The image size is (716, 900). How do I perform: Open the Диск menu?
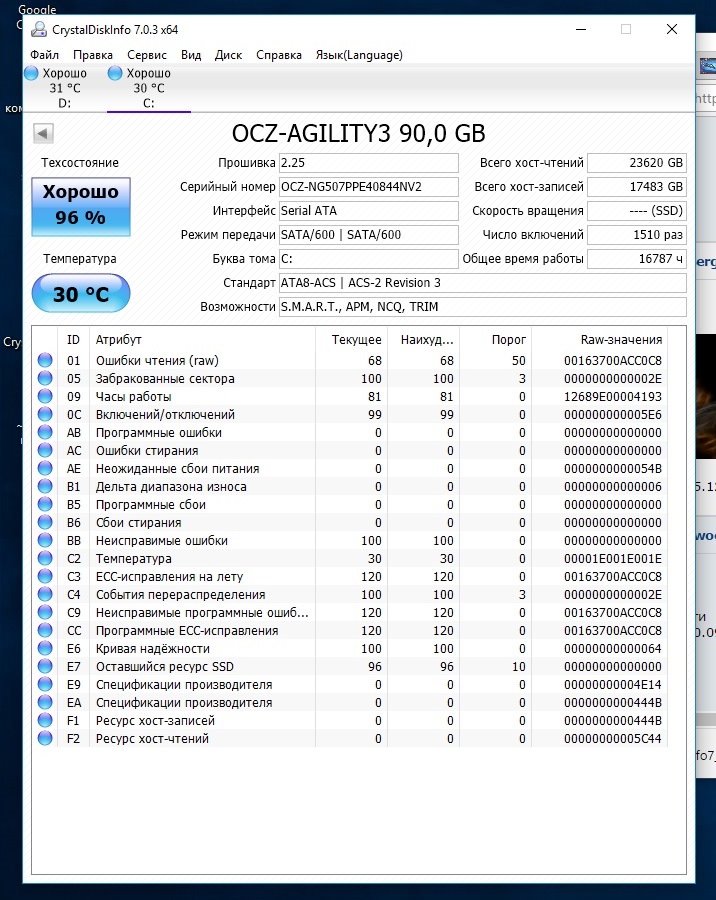[x=229, y=55]
